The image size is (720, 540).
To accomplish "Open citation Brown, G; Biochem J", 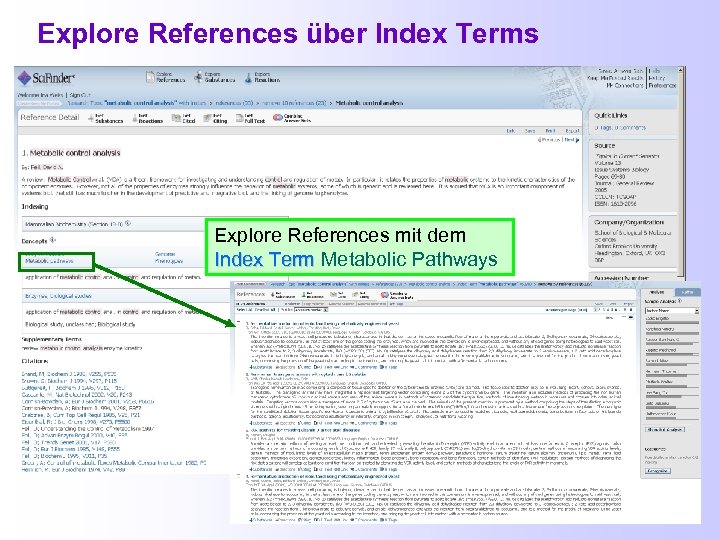I will tap(69, 381).
